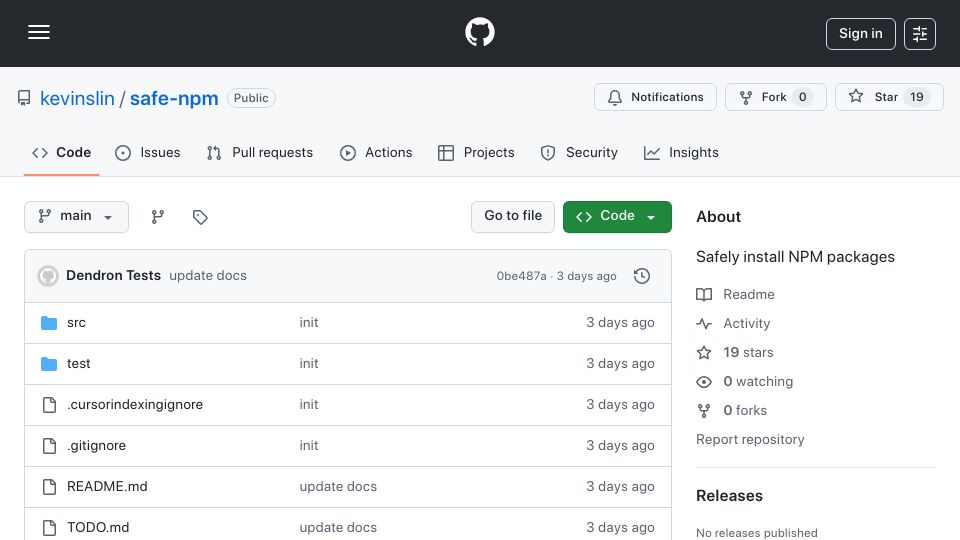Click the .gitignore file icon
Screen dimensions: 960x540
click(49, 446)
